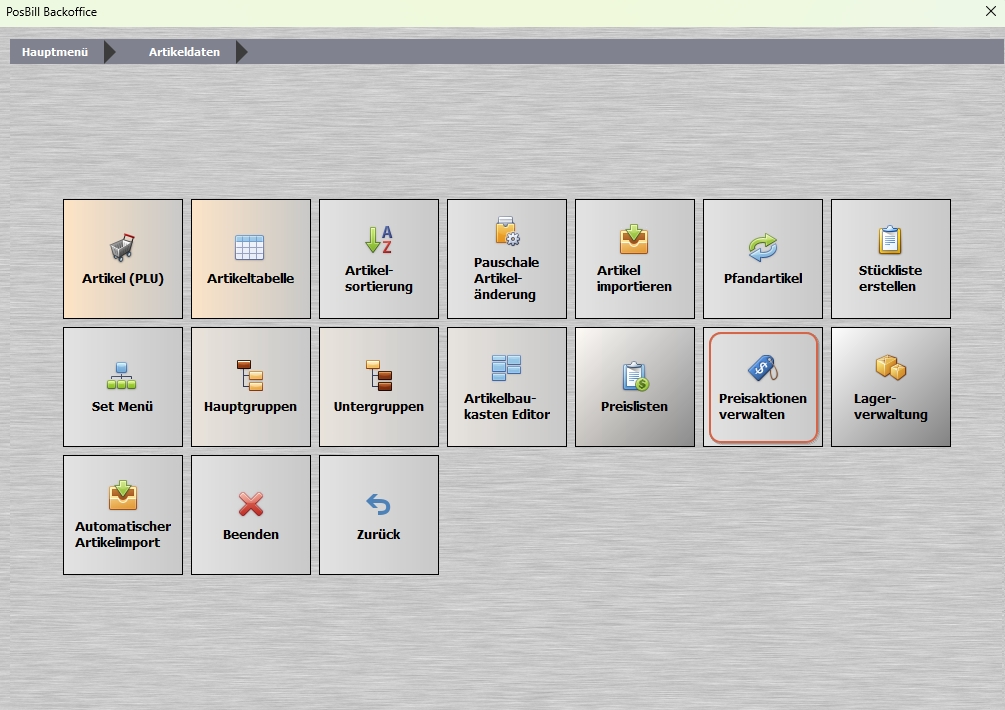Screen dimensions: 1005x710
Task: Navigate to Hauptmenü in the breadcrumb
Action: (x=56, y=52)
